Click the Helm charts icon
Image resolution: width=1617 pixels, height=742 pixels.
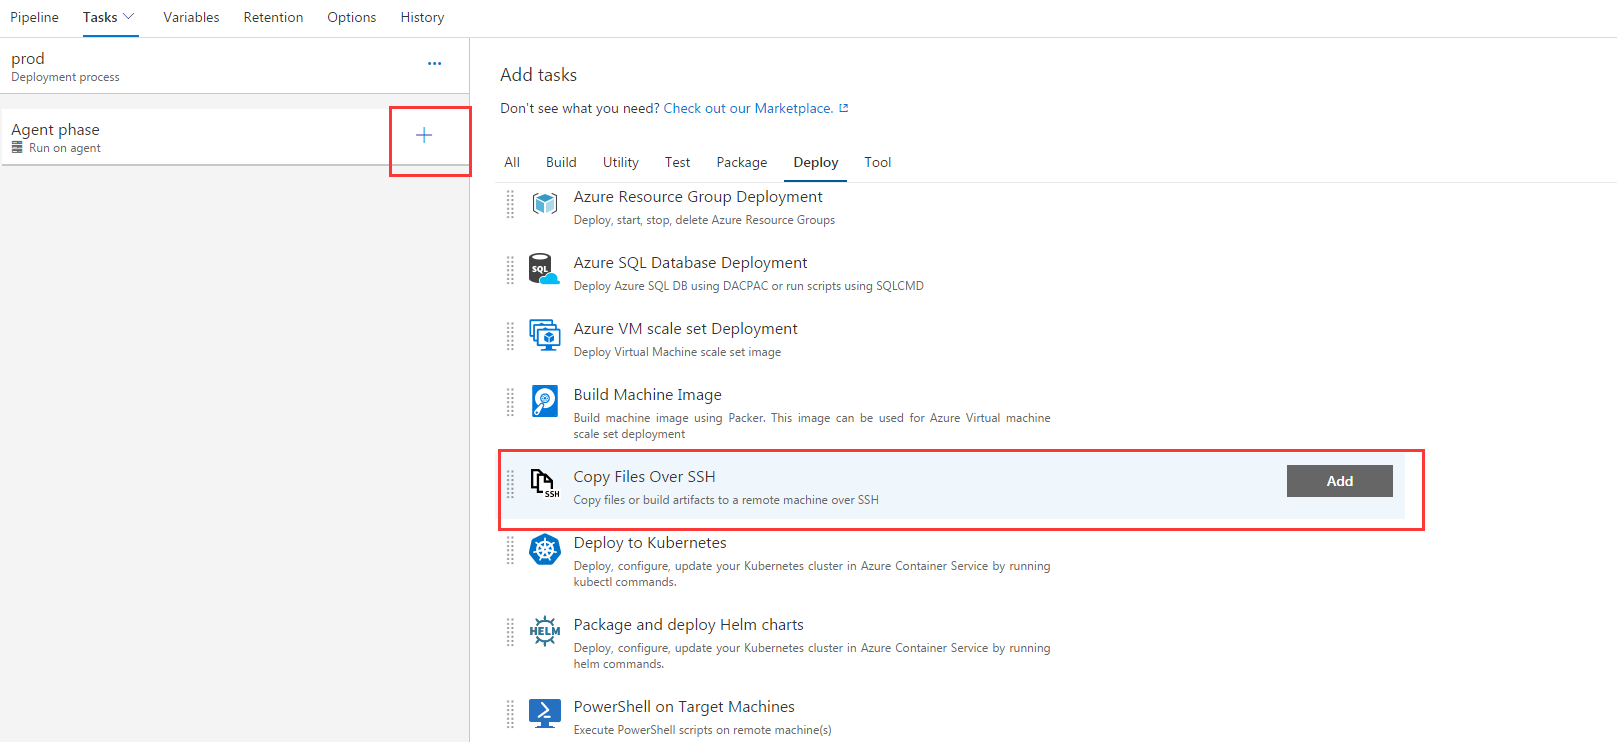pyautogui.click(x=545, y=631)
